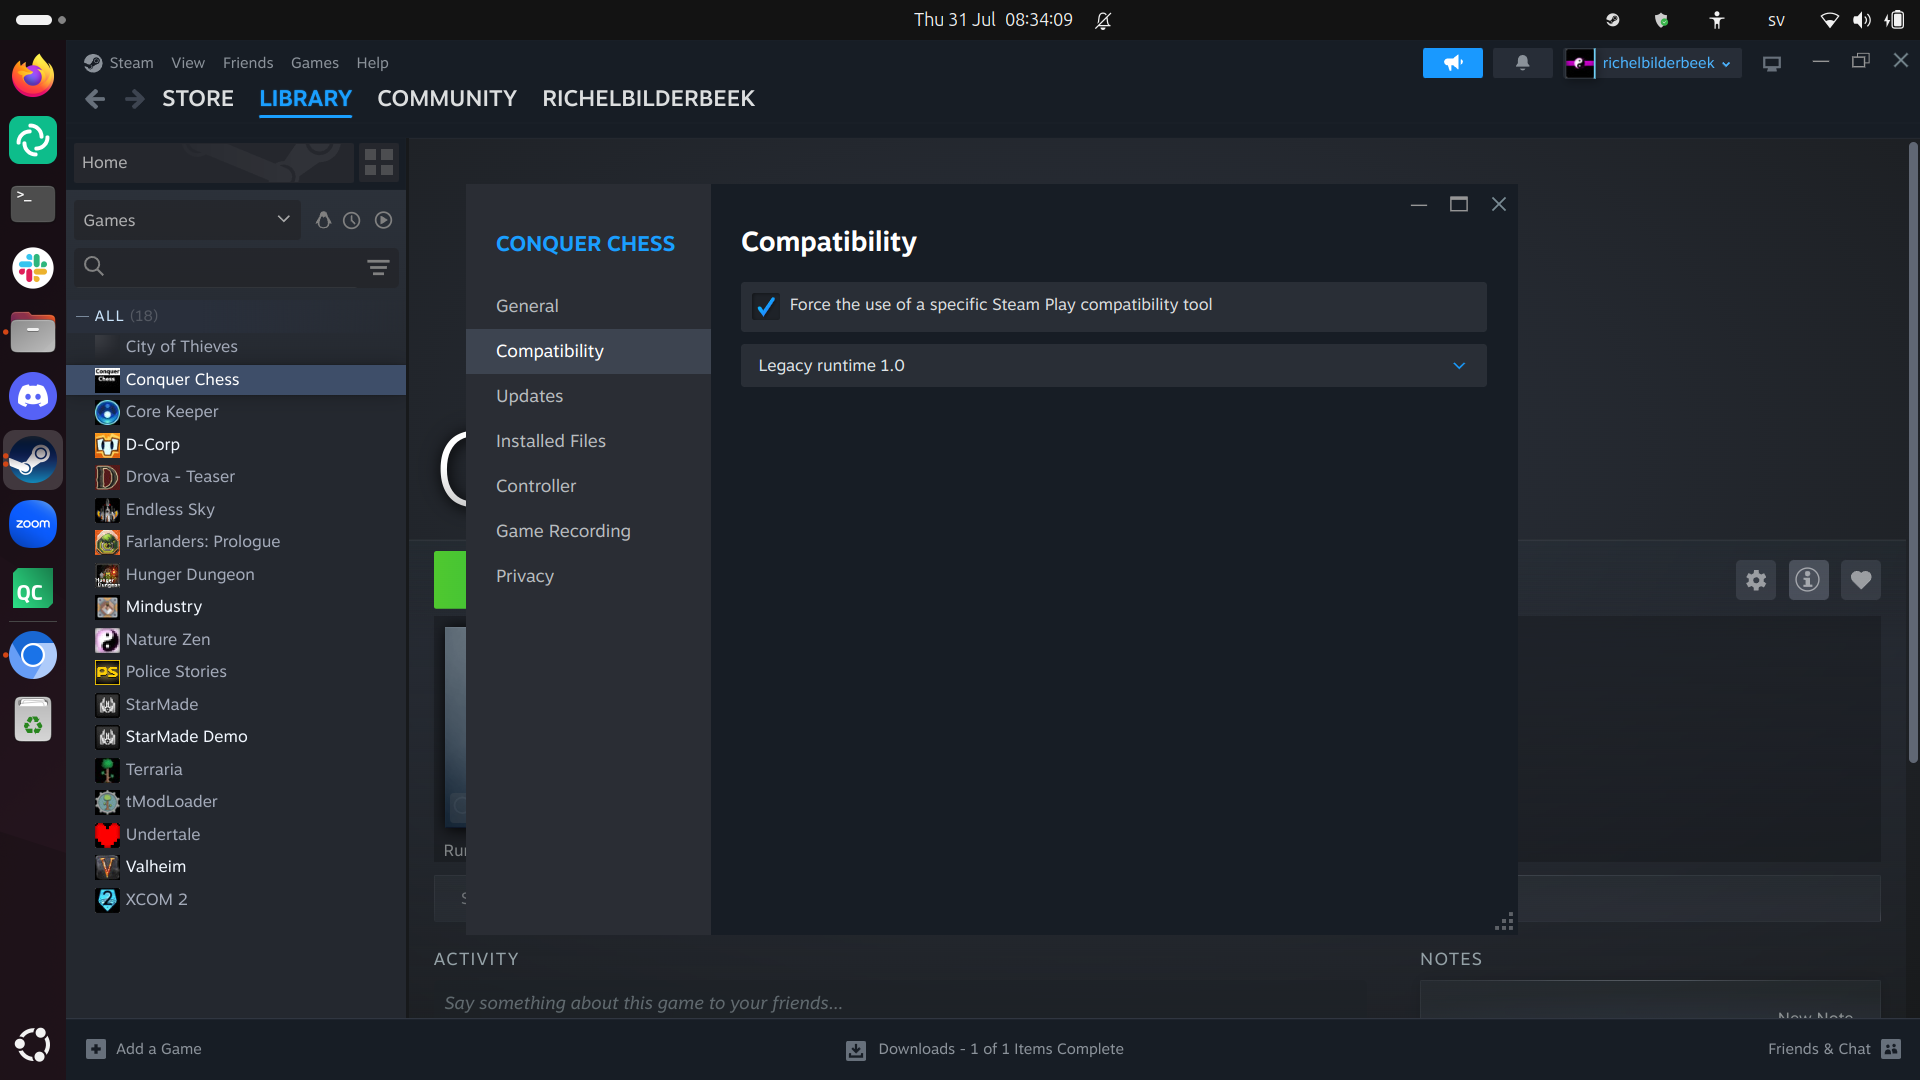Select Nature Zen in library
The width and height of the screenshot is (1920, 1080).
[236, 640]
